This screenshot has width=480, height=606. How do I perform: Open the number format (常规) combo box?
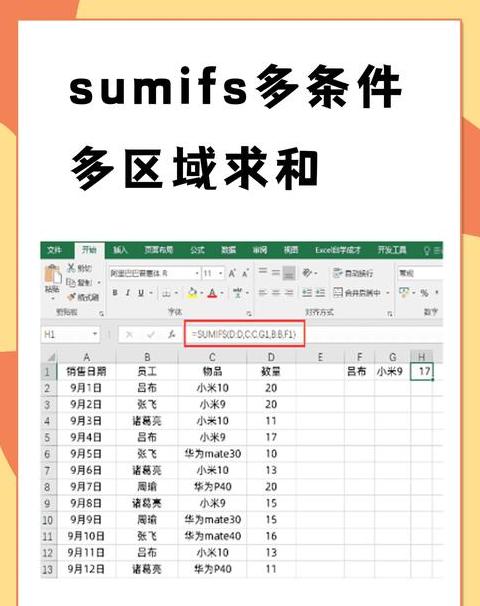click(420, 273)
